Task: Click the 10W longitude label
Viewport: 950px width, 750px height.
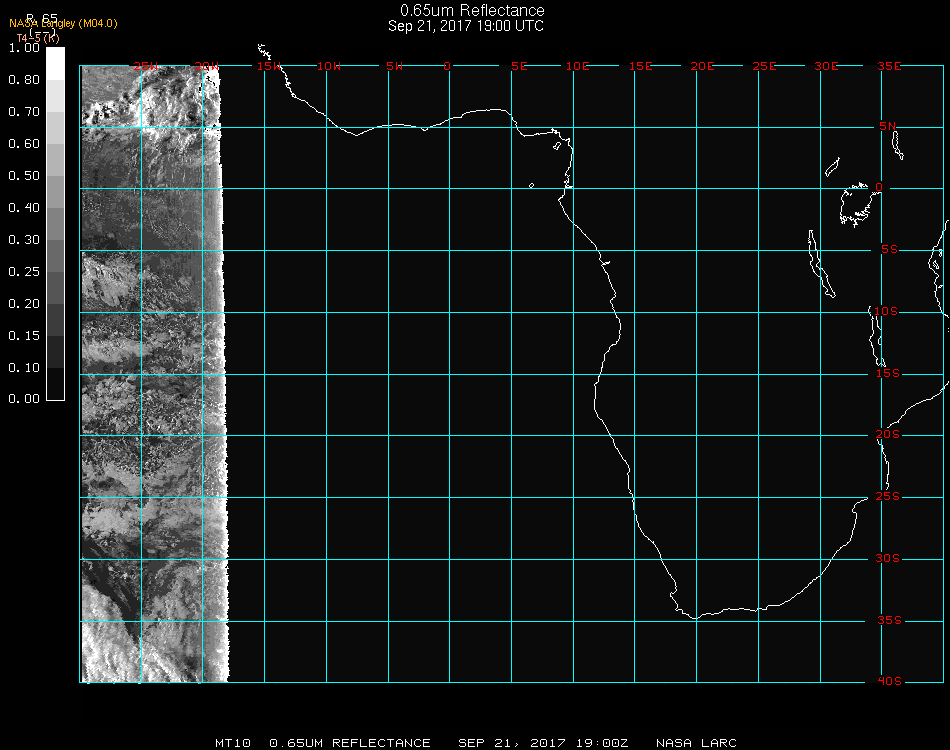Action: click(x=329, y=66)
